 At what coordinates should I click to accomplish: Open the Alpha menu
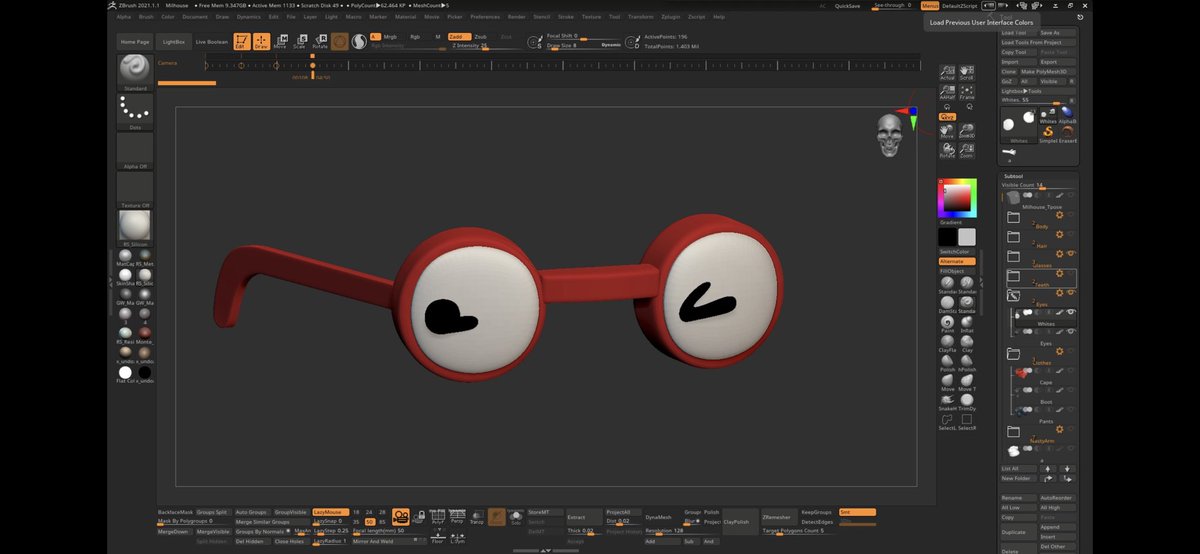point(123,17)
